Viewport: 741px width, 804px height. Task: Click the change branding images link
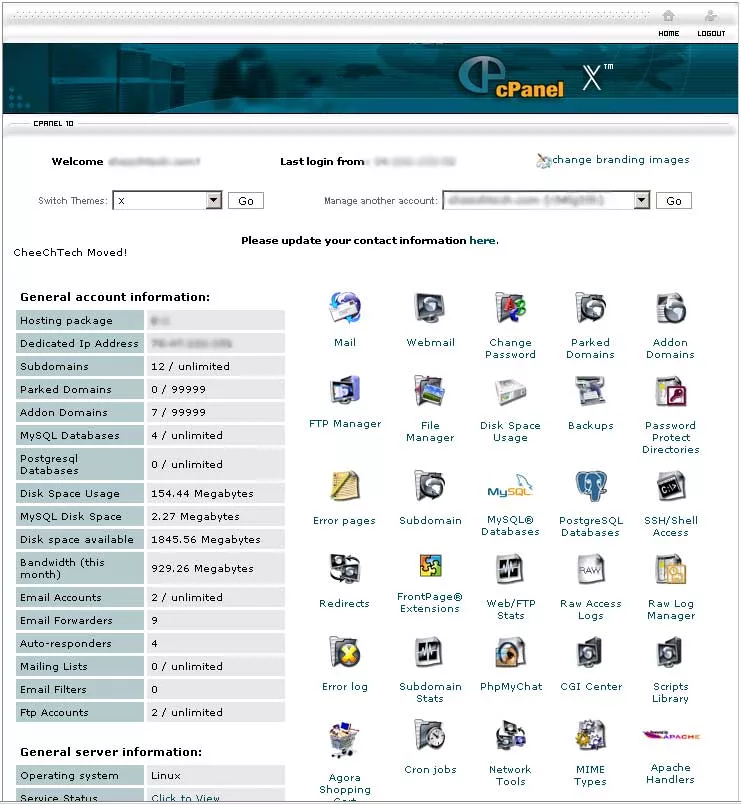tap(620, 160)
